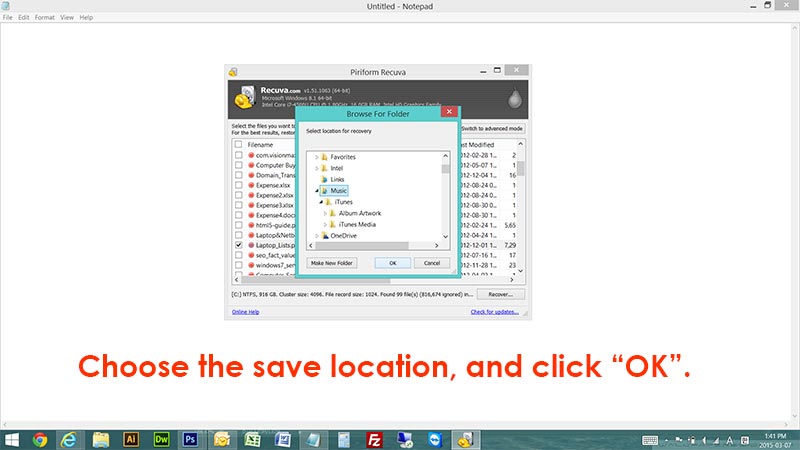The height and width of the screenshot is (450, 800).
Task: Launch Google Chrome from the taskbar
Action: (40, 440)
